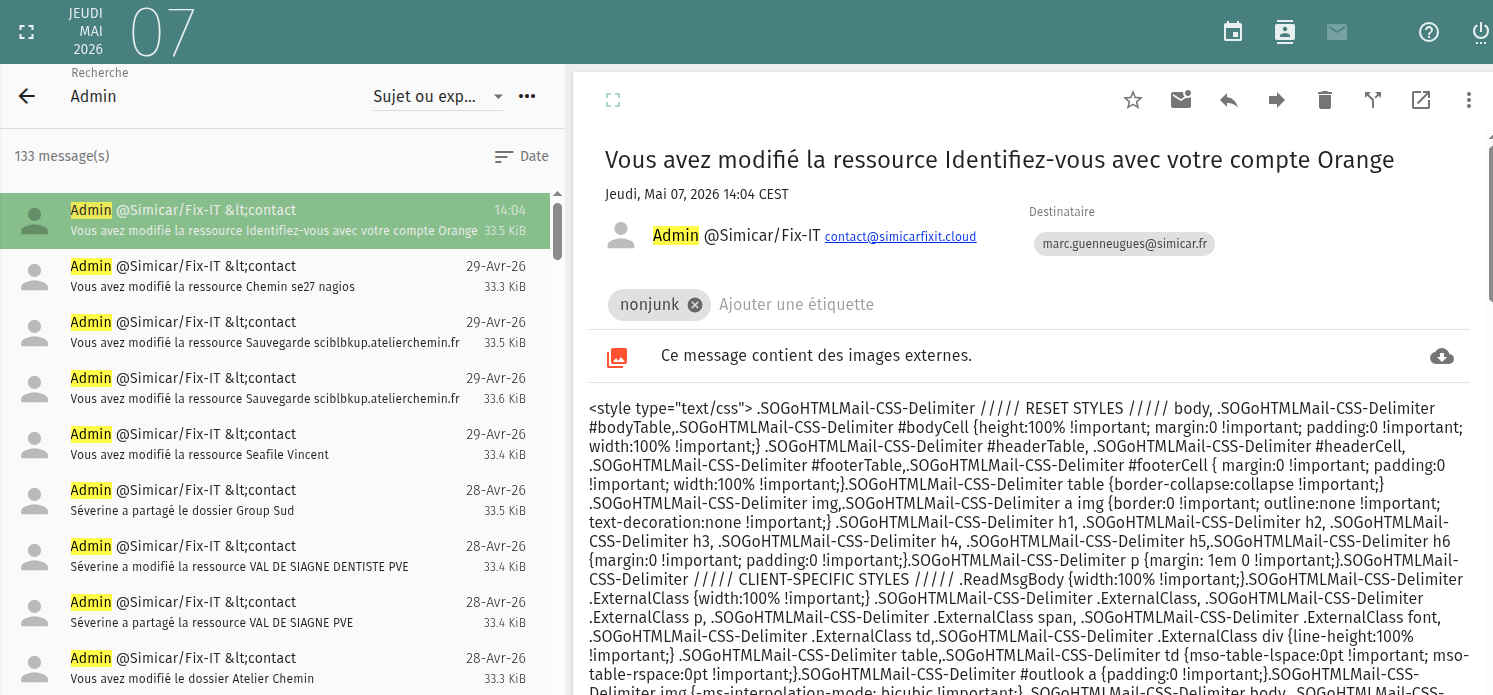Viewport: 1493px width, 695px height.
Task: Star the message as flagged
Action: (1133, 100)
